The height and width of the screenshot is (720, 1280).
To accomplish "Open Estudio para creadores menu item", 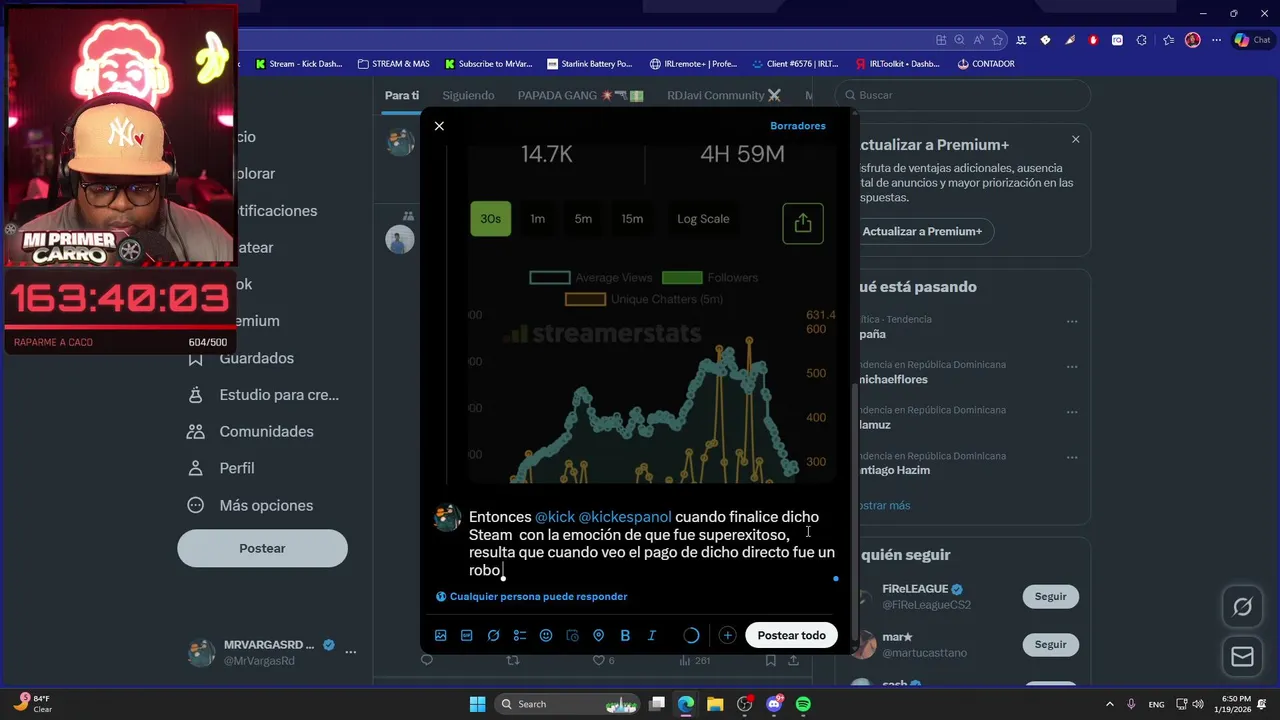I will tap(264, 395).
